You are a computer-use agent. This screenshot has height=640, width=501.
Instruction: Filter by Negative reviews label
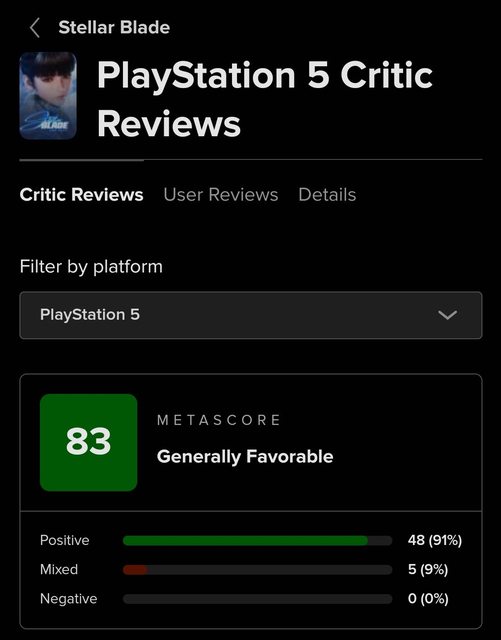[69, 598]
